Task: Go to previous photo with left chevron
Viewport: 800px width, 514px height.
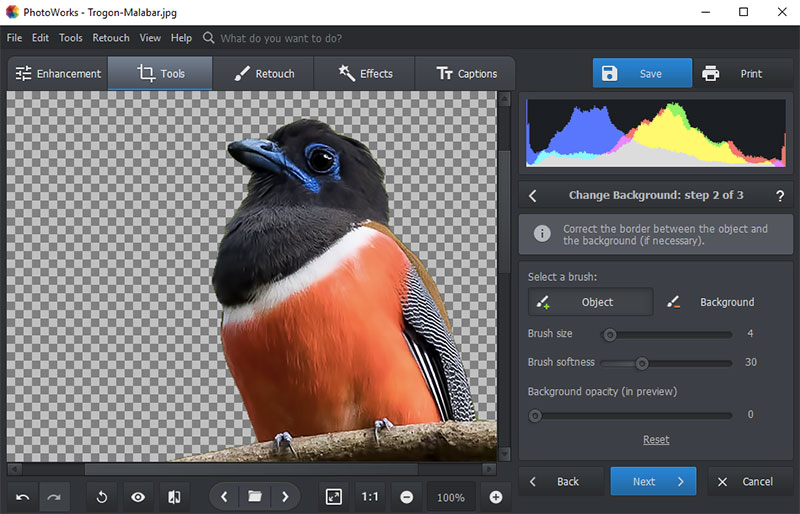Action: coord(225,497)
